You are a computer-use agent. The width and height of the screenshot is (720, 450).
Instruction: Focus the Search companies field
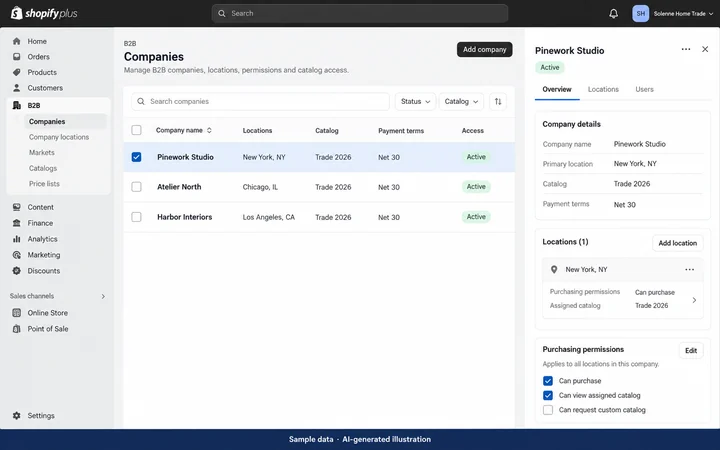(x=260, y=101)
